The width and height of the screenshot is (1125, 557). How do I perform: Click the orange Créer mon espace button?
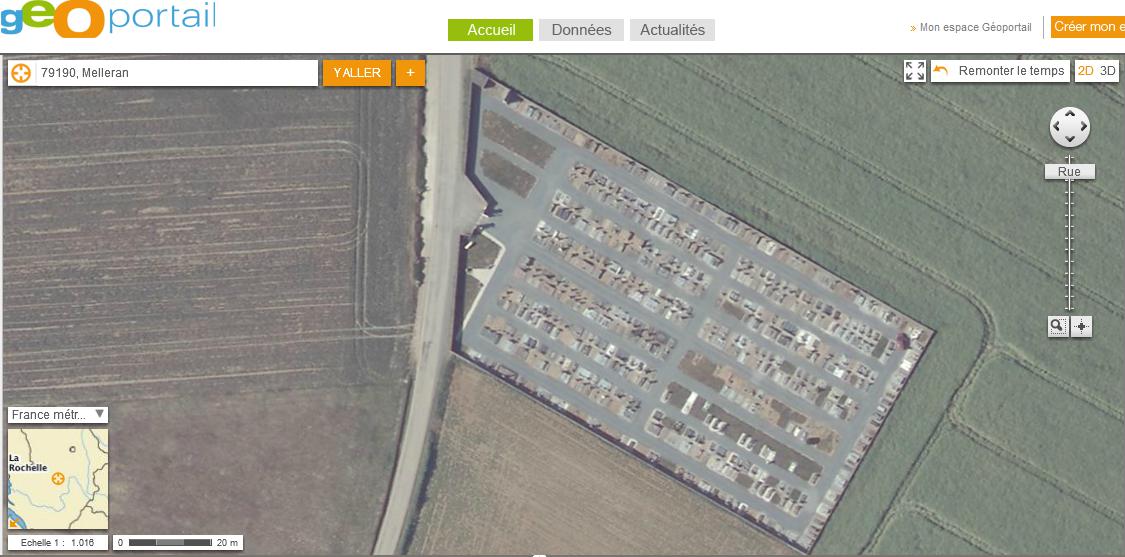click(1088, 27)
